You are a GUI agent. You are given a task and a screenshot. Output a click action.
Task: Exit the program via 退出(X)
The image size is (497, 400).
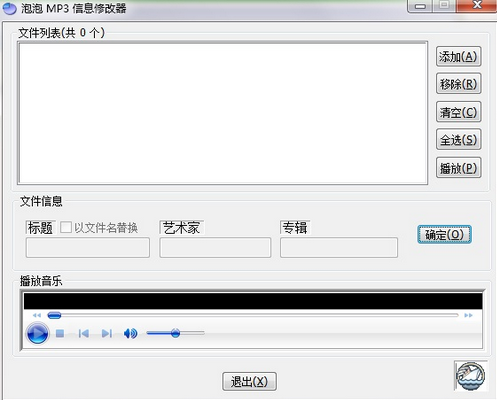pos(249,382)
